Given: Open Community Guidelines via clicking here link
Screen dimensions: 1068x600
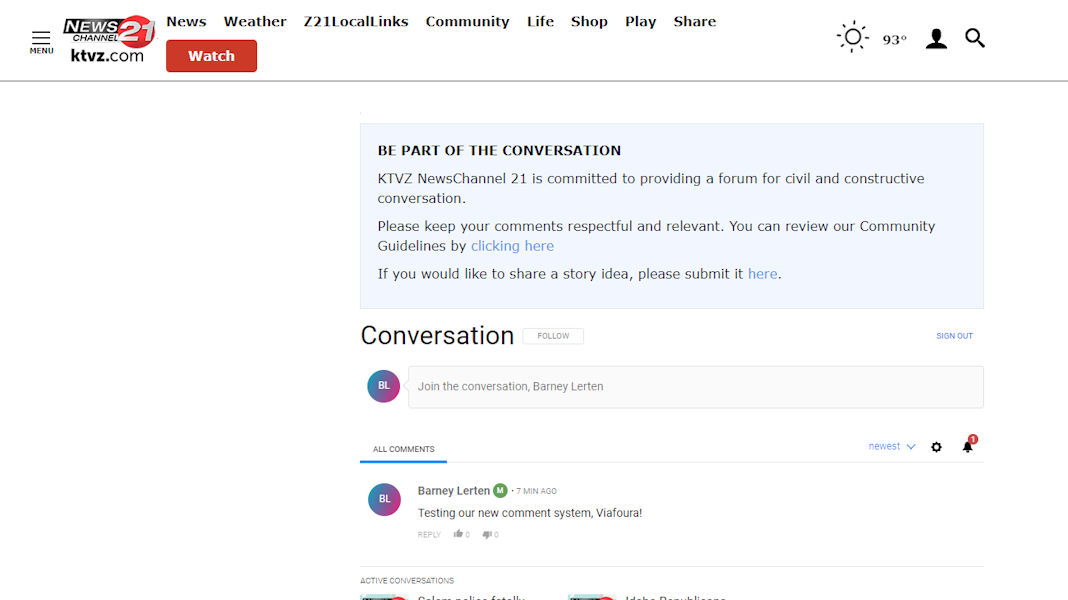Looking at the screenshot, I should tap(512, 246).
